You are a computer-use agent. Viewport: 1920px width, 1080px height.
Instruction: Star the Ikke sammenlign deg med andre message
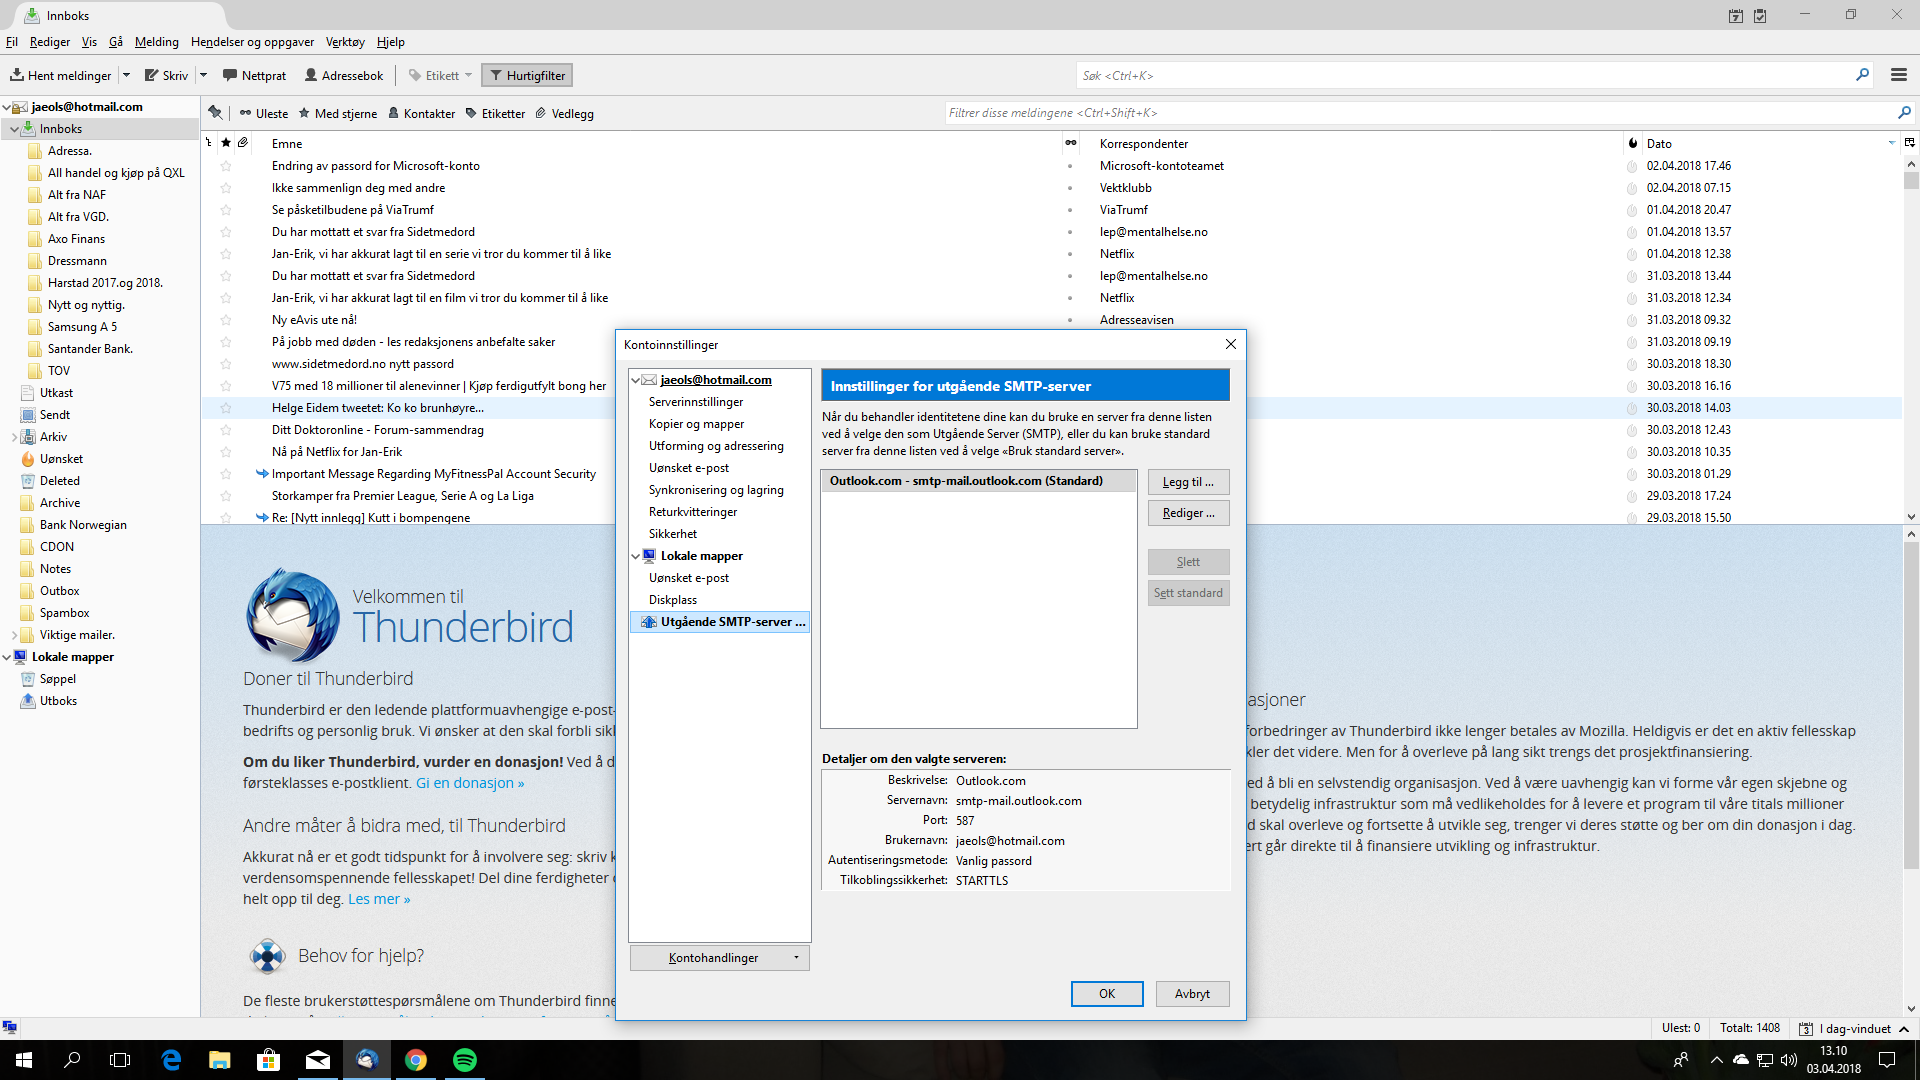click(x=226, y=188)
